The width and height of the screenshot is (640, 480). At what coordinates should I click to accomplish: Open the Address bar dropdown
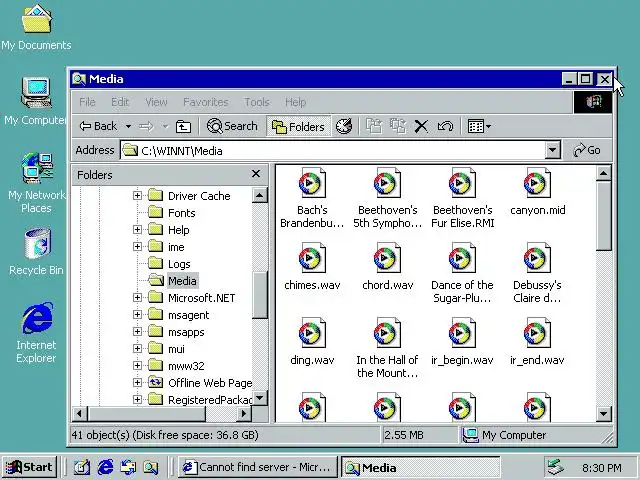tap(552, 150)
